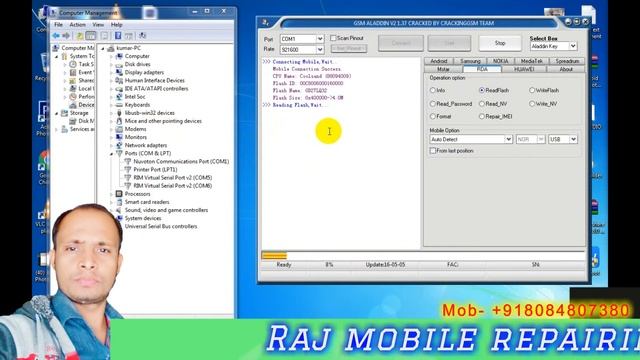
Task: Click the Forward arrow in Computer Management toolbar
Action: pyautogui.click(x=66, y=36)
